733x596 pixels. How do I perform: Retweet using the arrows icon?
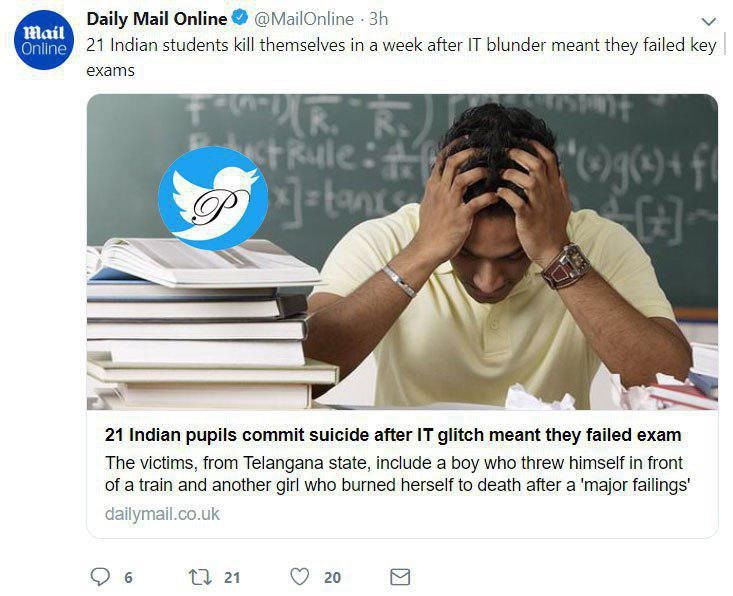[201, 577]
